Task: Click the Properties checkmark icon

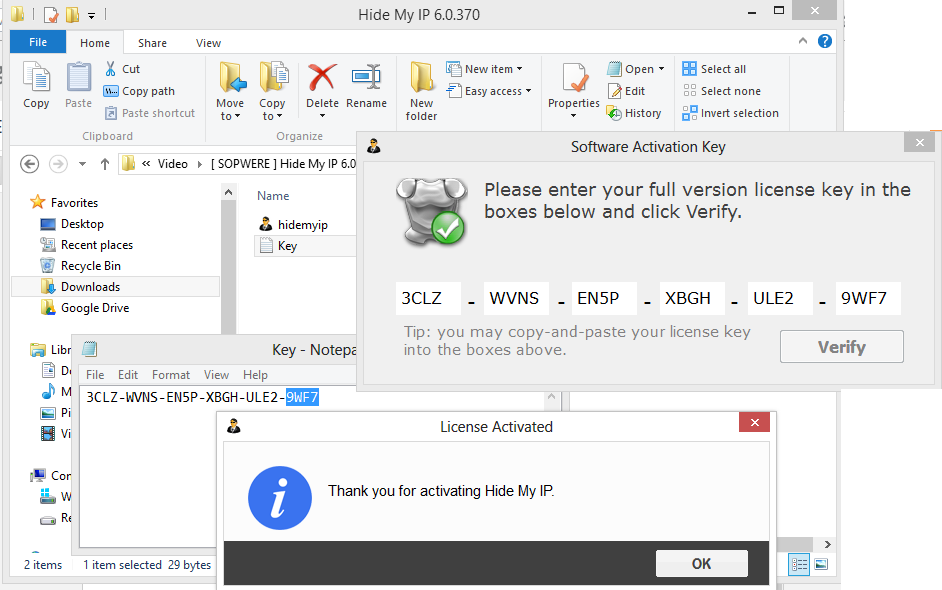Action: point(574,79)
